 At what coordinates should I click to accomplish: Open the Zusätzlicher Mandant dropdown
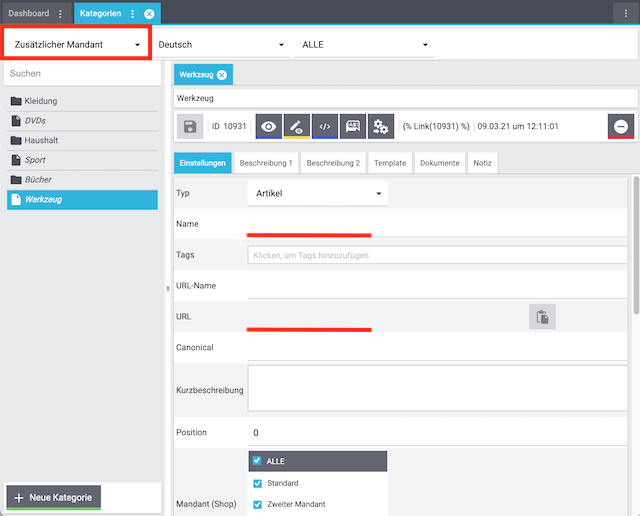coord(77,44)
